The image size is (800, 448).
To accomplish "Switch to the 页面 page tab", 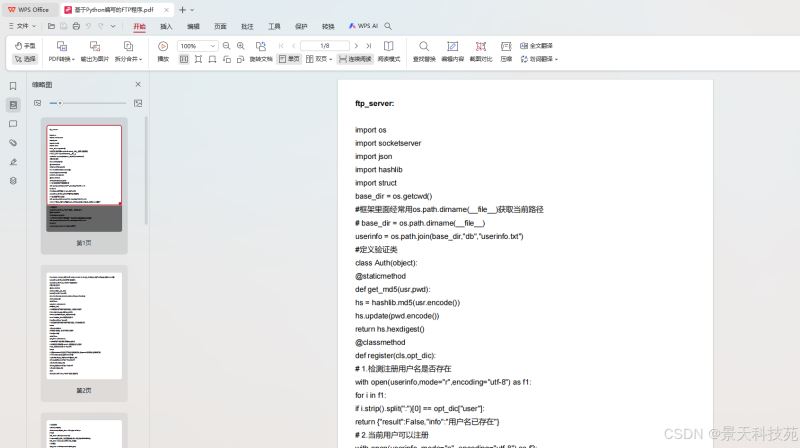I will (220, 27).
